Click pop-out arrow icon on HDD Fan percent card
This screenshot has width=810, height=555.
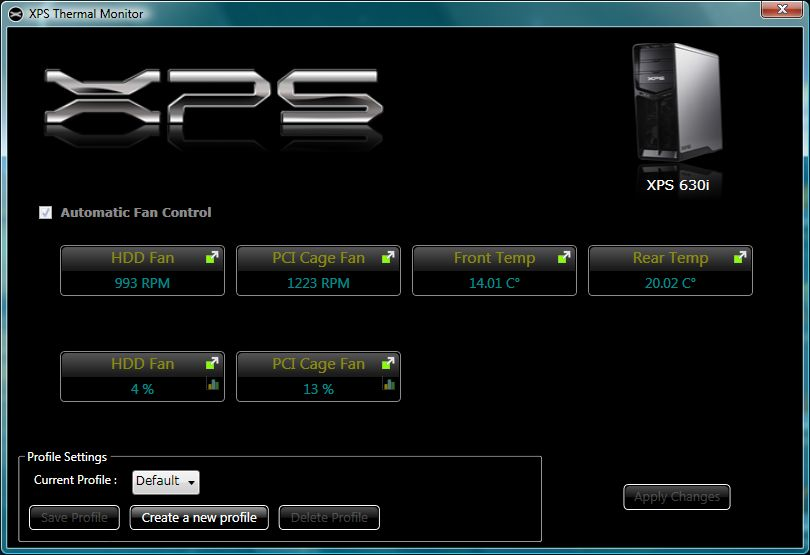point(212,363)
